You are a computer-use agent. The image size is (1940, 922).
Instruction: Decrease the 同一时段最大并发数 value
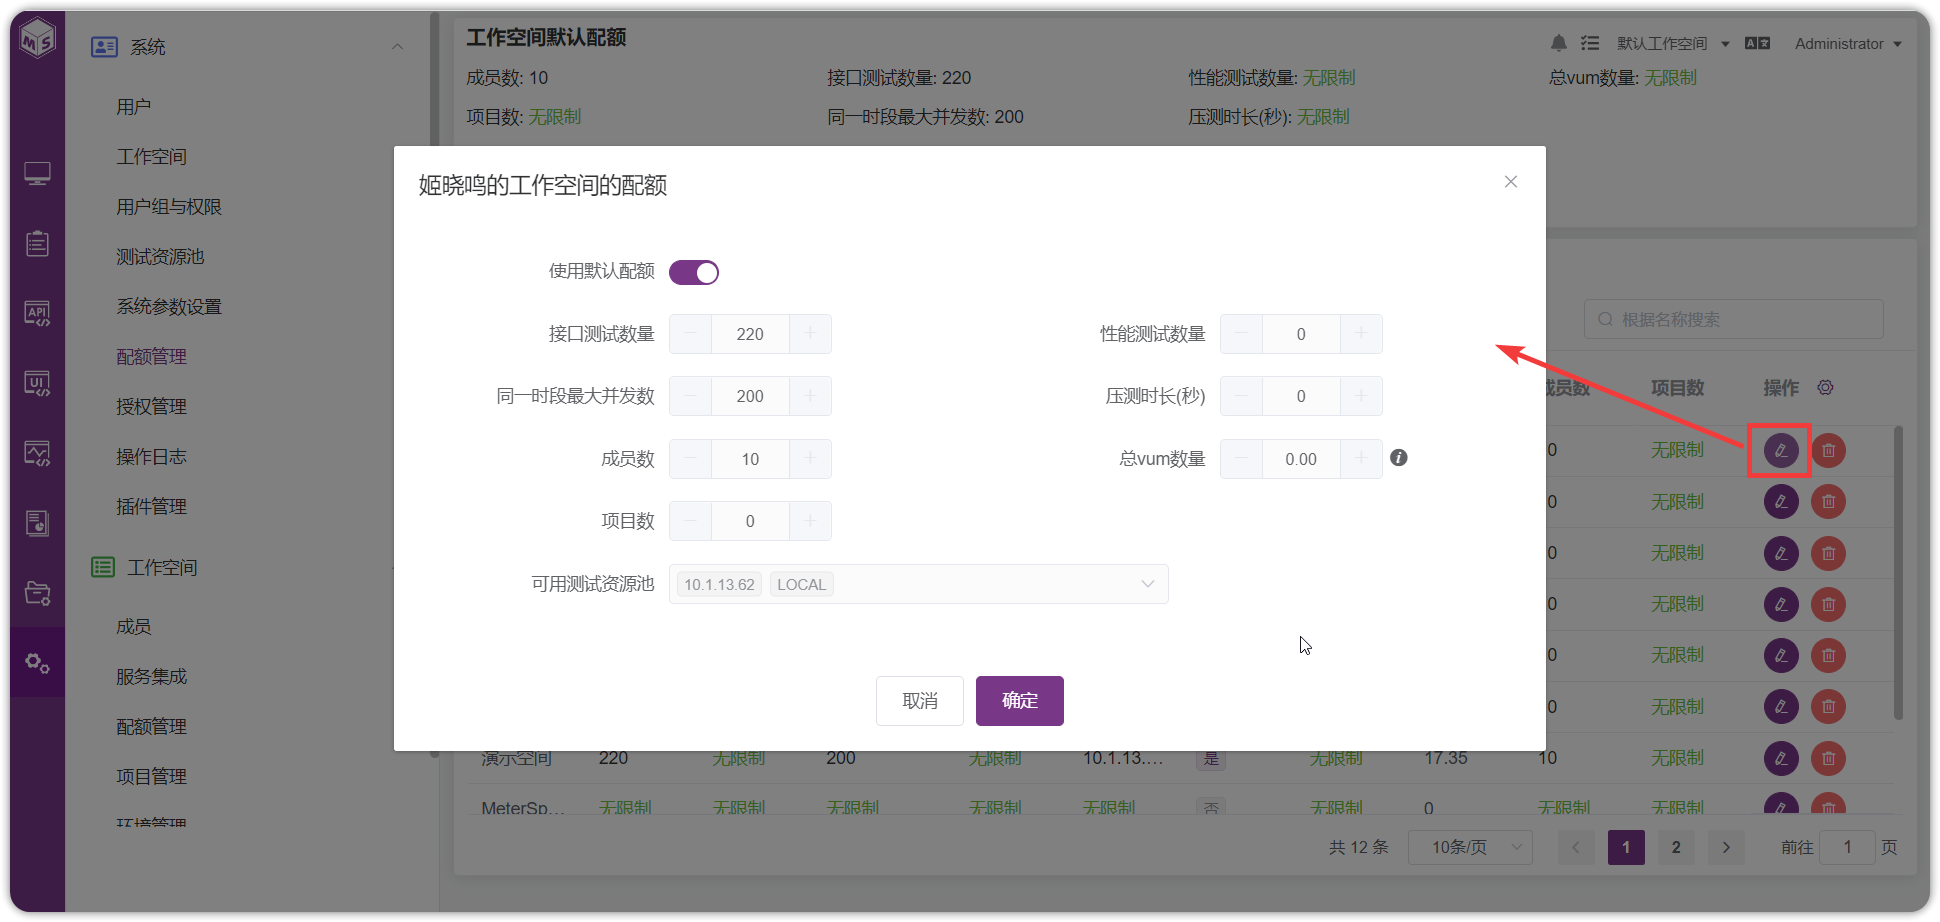click(x=690, y=396)
